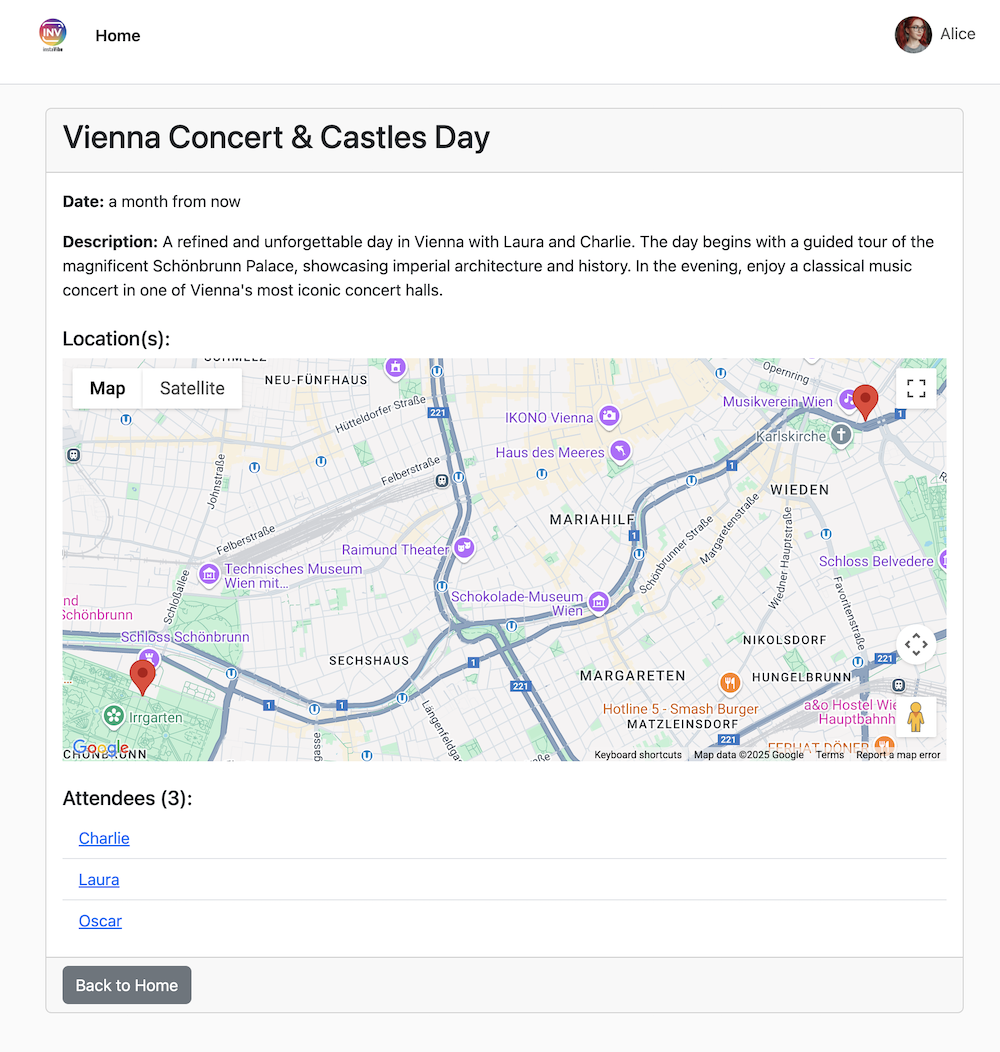Toggle fullscreen map view

pyautogui.click(x=916, y=389)
